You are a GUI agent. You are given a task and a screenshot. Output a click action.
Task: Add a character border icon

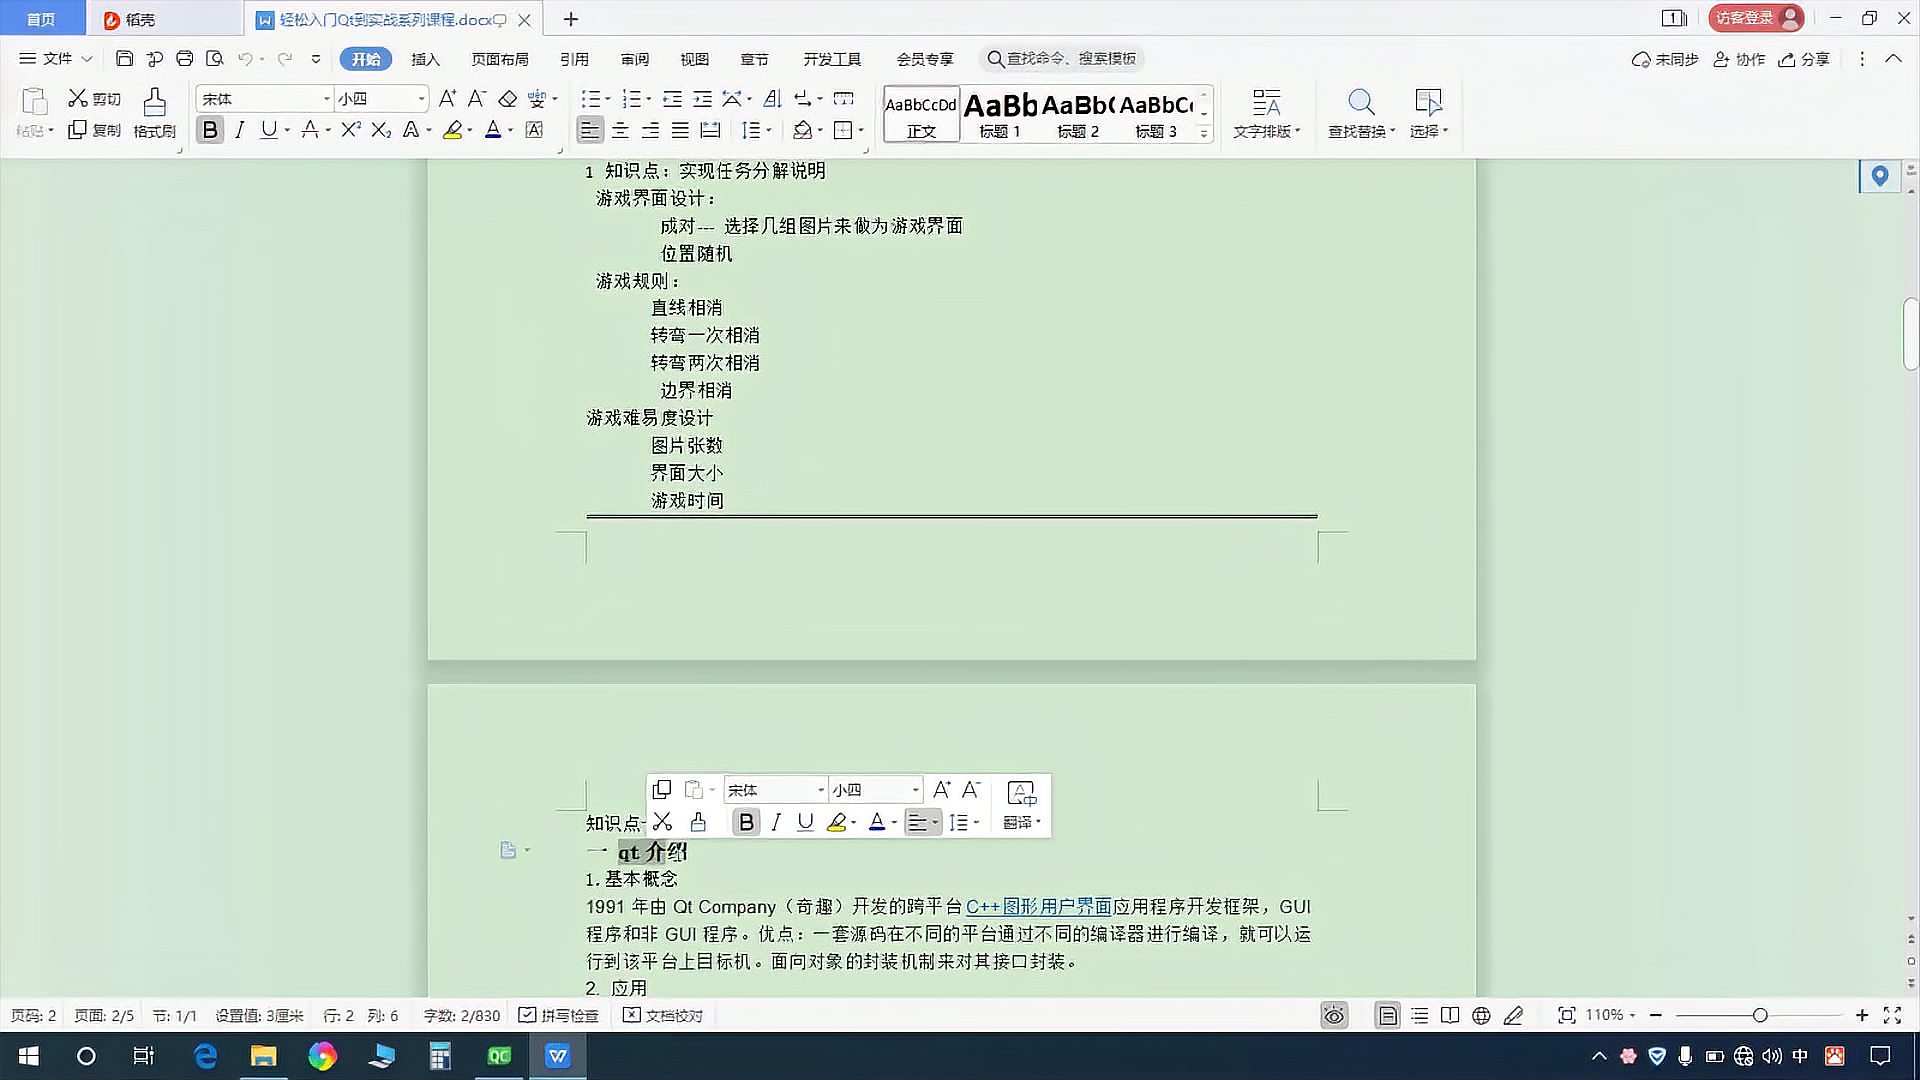[534, 130]
